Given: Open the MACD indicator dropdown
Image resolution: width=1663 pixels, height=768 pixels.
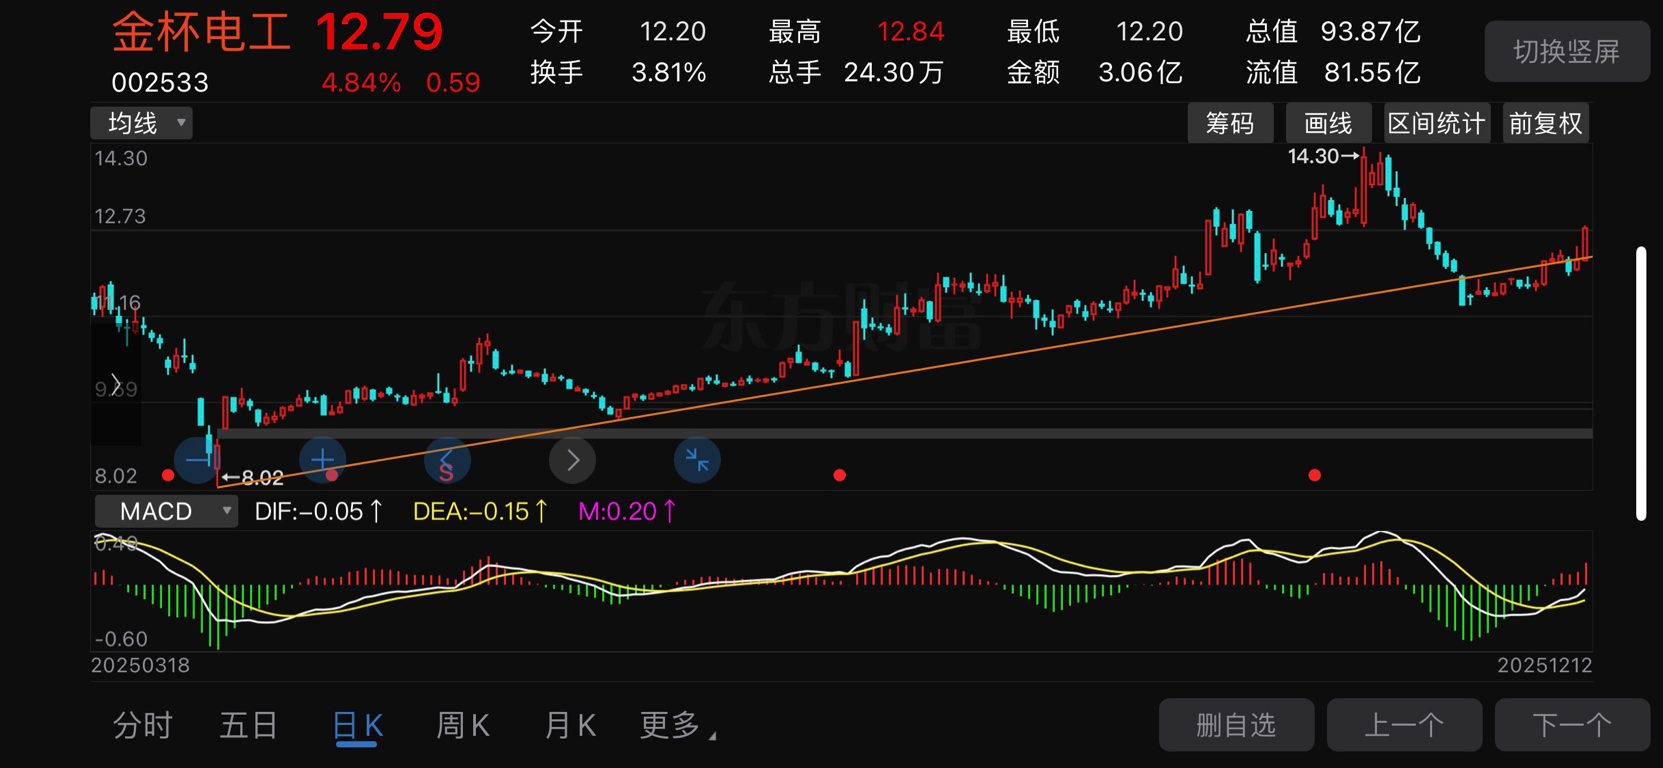Looking at the screenshot, I should pyautogui.click(x=166, y=512).
